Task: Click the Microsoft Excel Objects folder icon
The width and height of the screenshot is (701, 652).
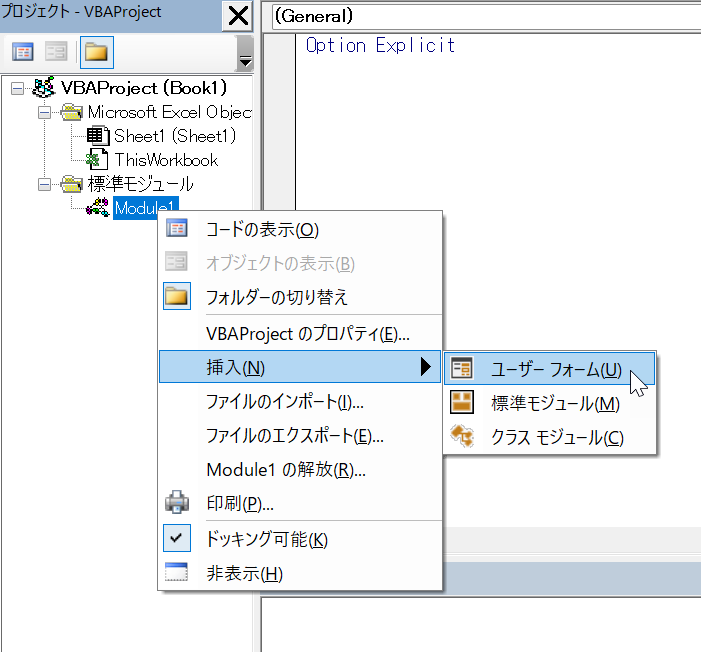Action: point(71,112)
